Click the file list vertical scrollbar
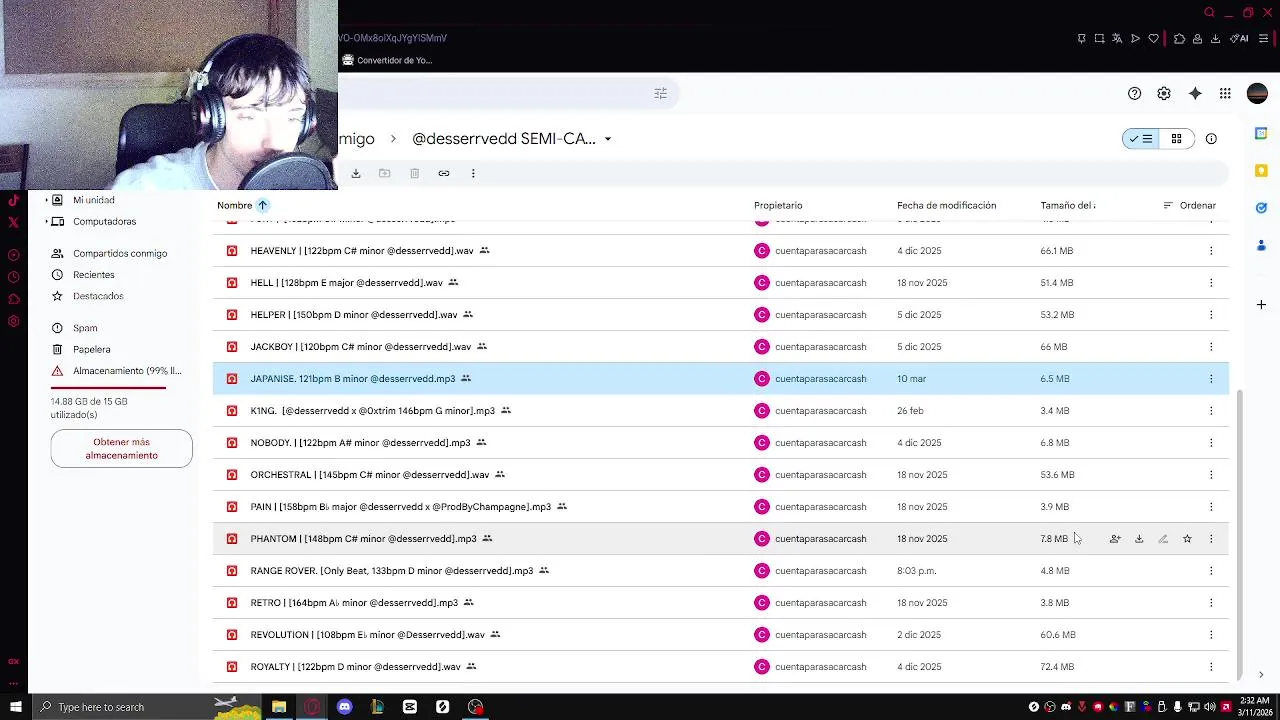The image size is (1280, 720). click(x=1241, y=535)
